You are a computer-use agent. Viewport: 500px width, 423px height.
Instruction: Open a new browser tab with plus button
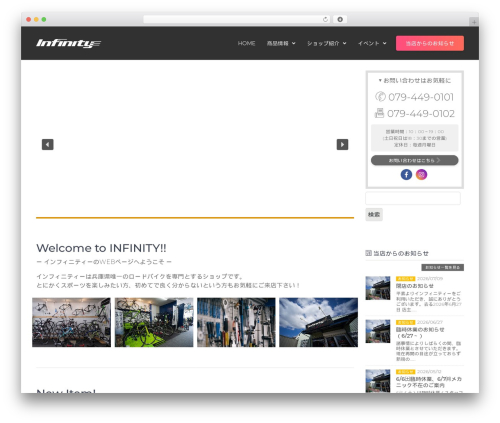474,22
